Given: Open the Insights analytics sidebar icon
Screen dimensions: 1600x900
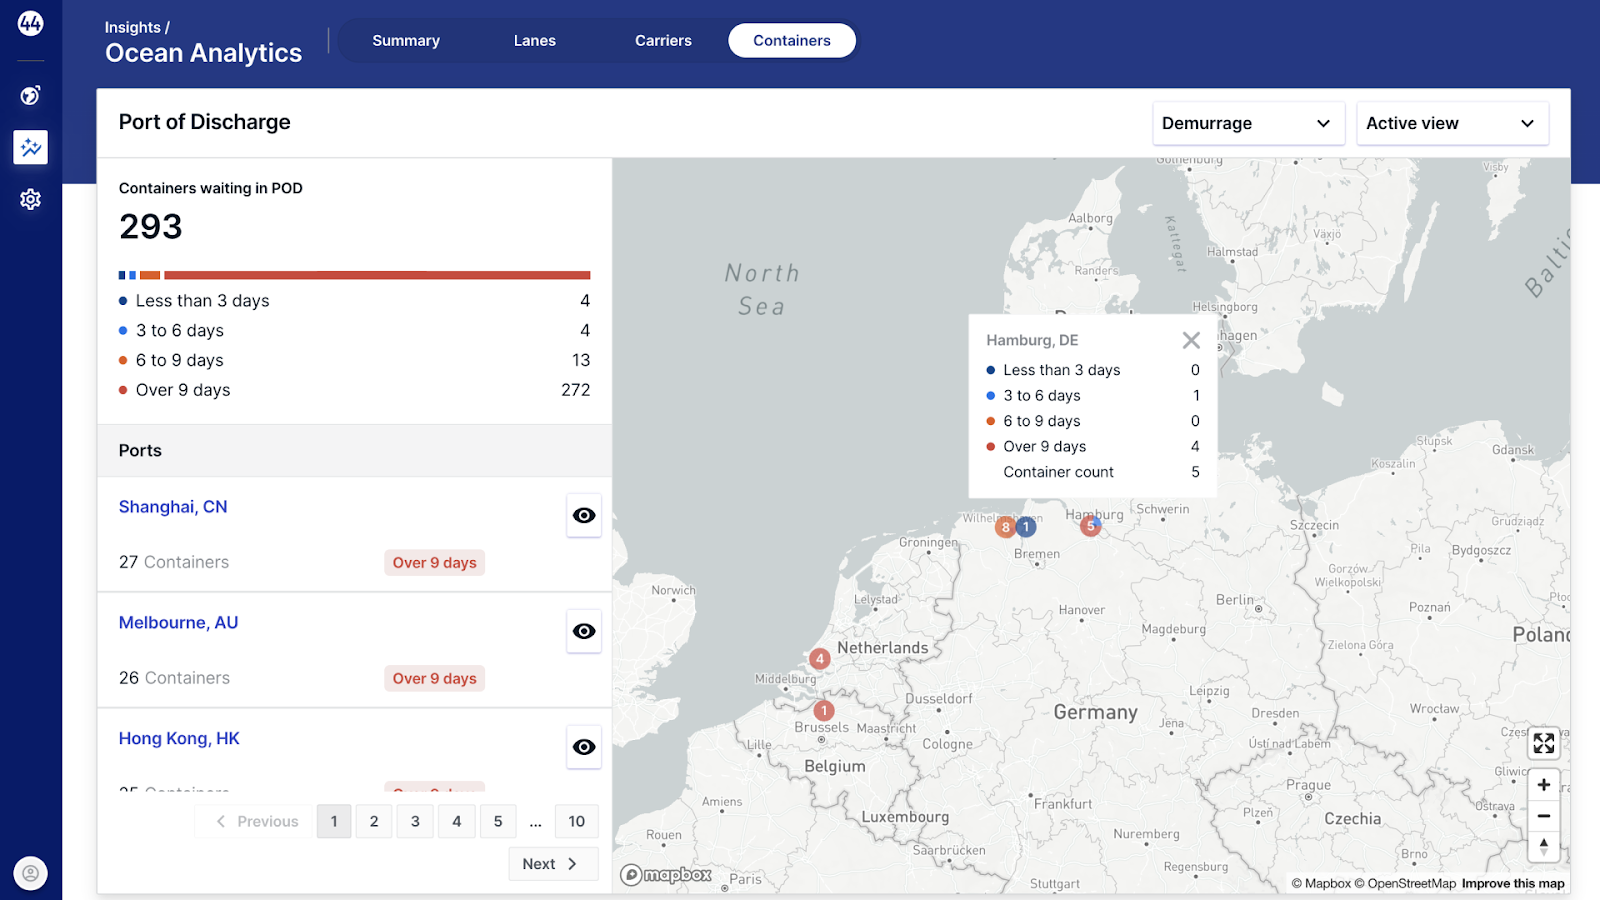Looking at the screenshot, I should coord(31,147).
